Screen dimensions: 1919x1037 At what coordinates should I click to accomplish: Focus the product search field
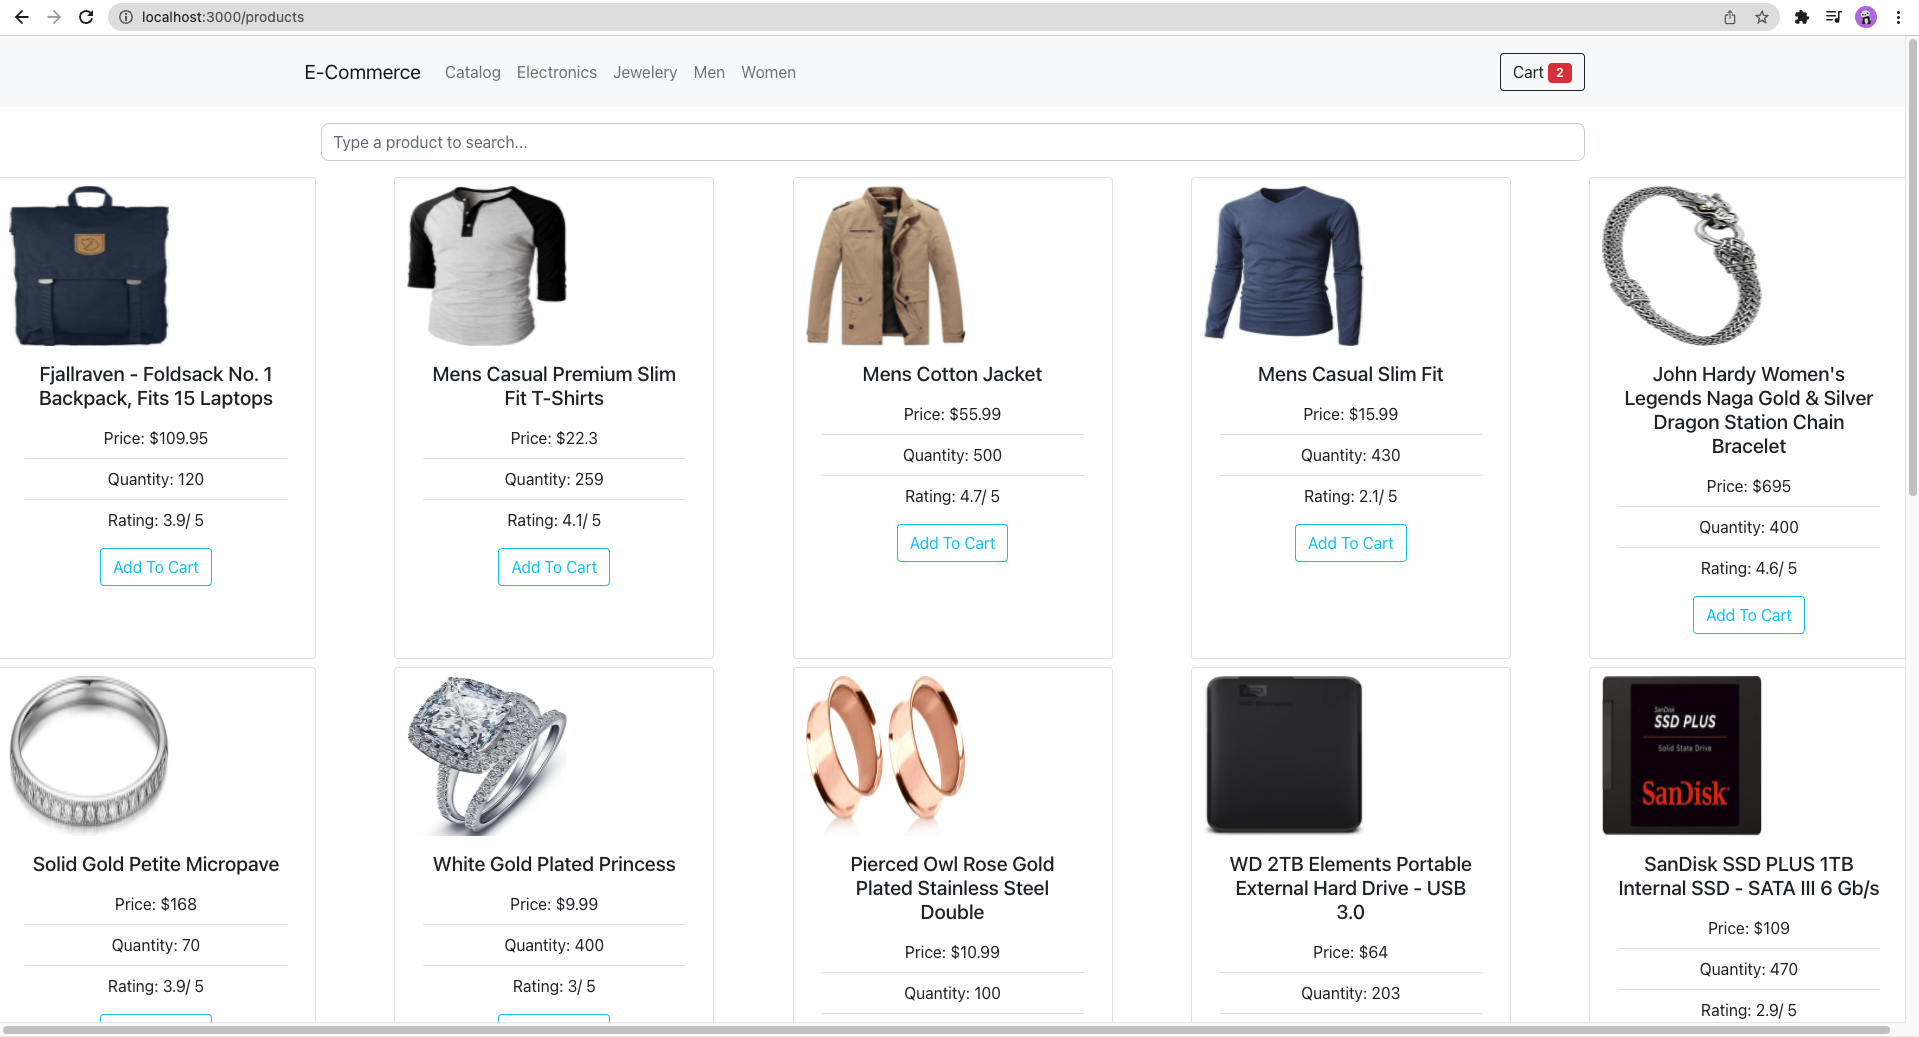(952, 142)
